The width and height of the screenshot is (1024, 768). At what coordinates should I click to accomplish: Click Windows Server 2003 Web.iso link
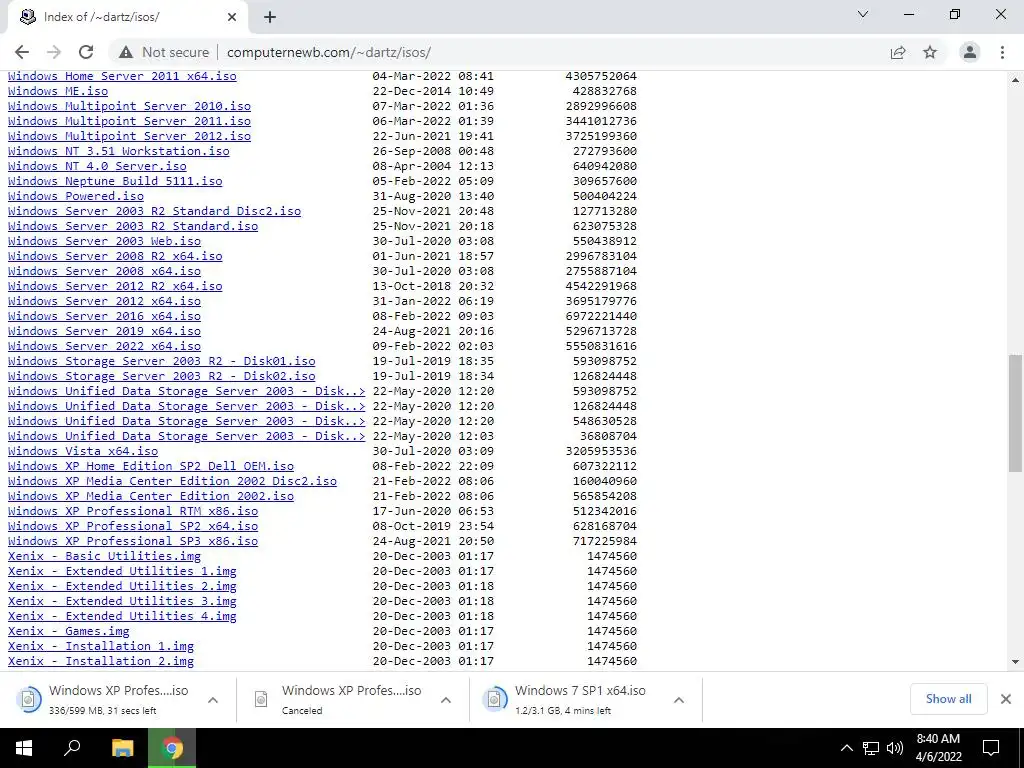[104, 241]
